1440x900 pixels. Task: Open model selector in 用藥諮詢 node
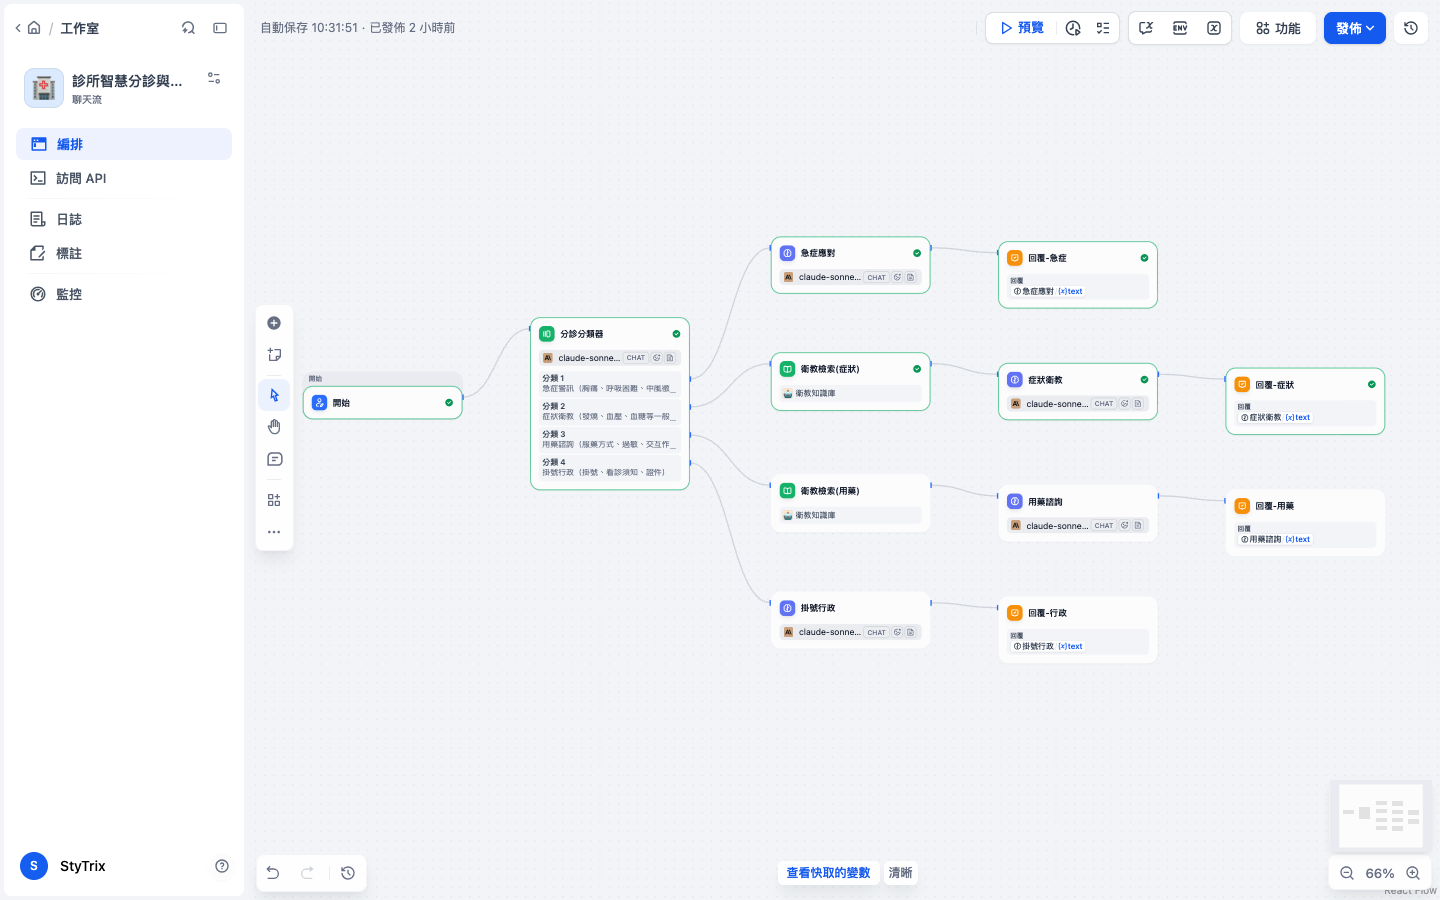pyautogui.click(x=1078, y=525)
